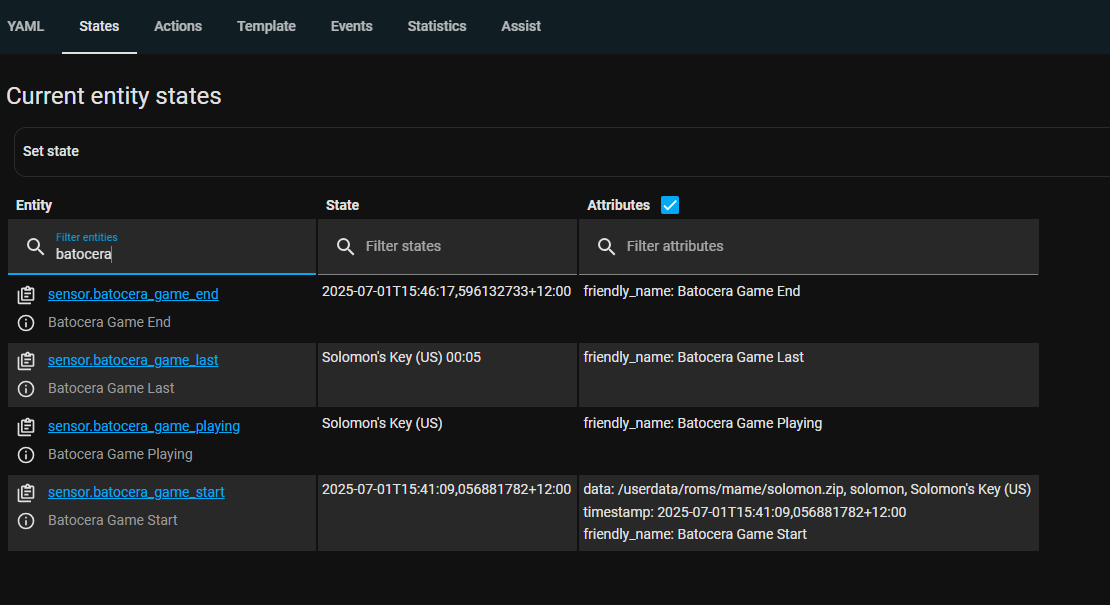Open the sensor.batocera_game_start link

[136, 492]
